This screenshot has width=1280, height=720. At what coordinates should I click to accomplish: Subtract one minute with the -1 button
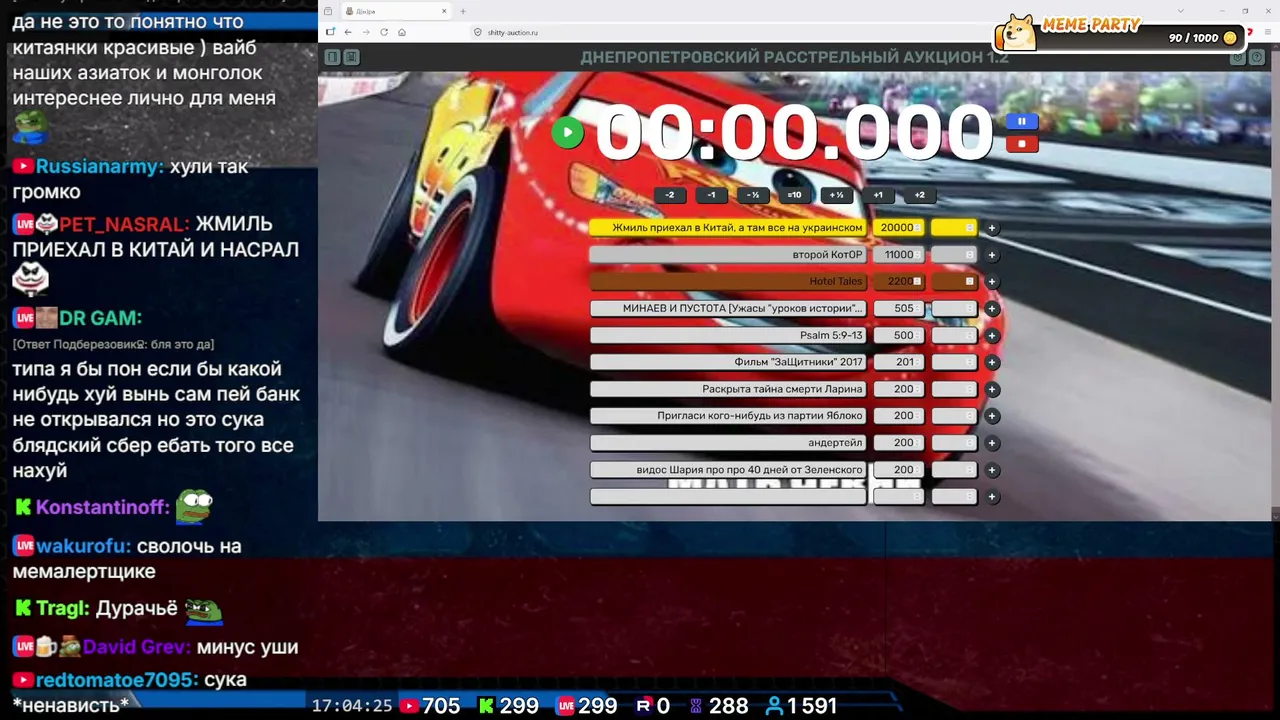711,195
